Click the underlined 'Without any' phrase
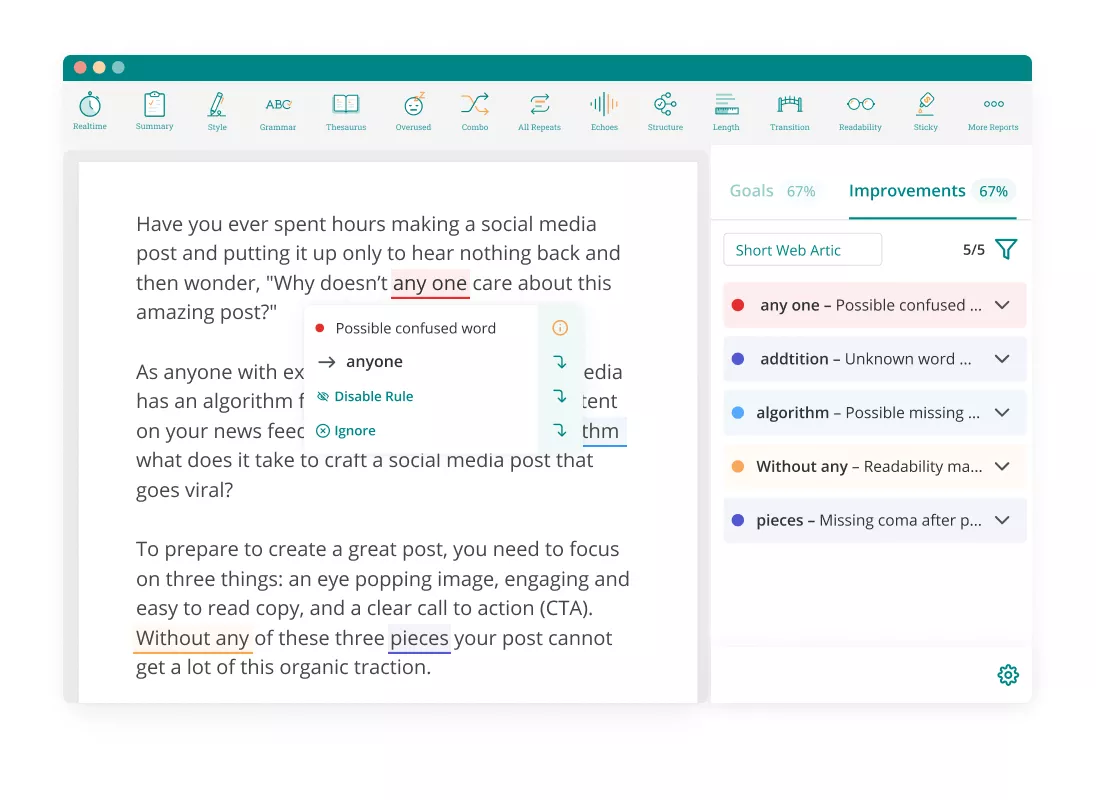This screenshot has width=1096, height=800. (192, 638)
